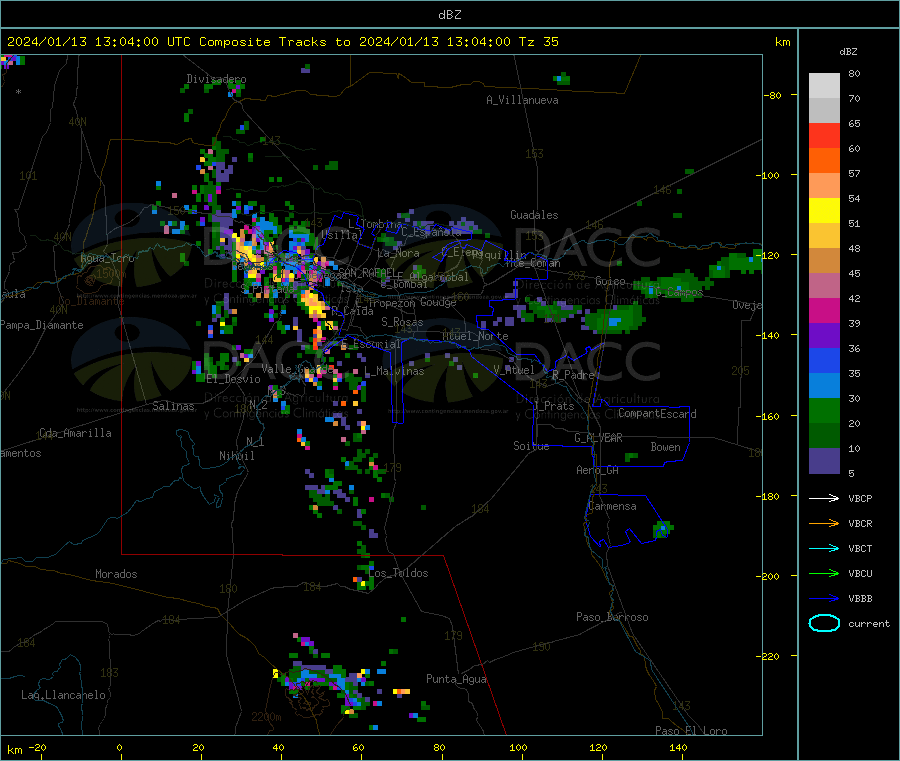Click the Lag.Llancanelo place label
The image size is (900, 761).
[63, 695]
